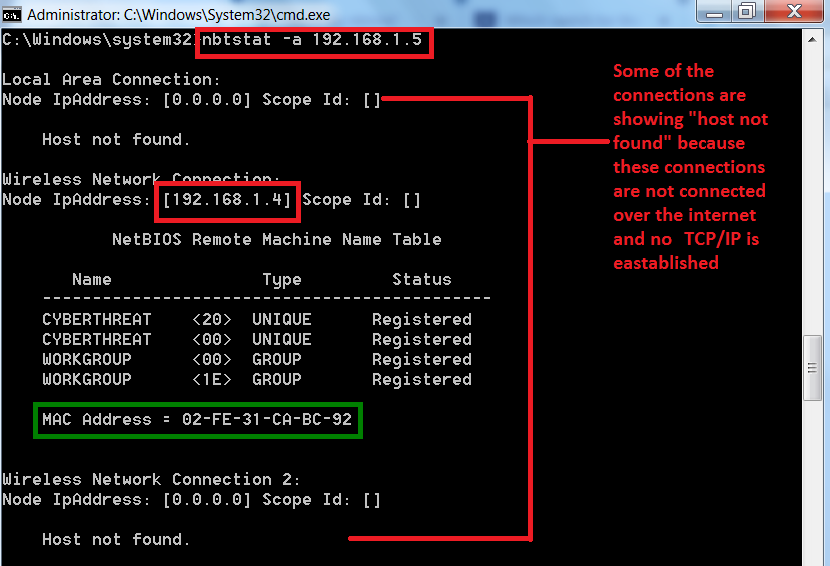
Task: Click the Wireless Network Connection 2 heading
Action: [x=151, y=480]
